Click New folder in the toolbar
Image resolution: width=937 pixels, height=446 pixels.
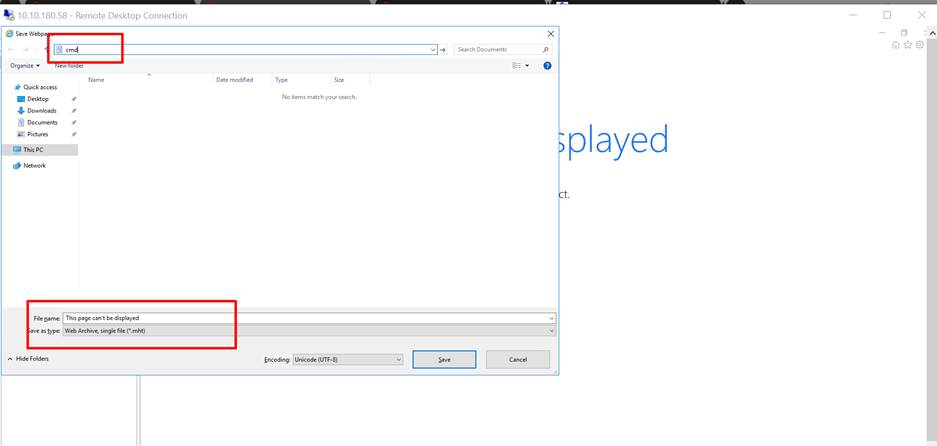[69, 66]
